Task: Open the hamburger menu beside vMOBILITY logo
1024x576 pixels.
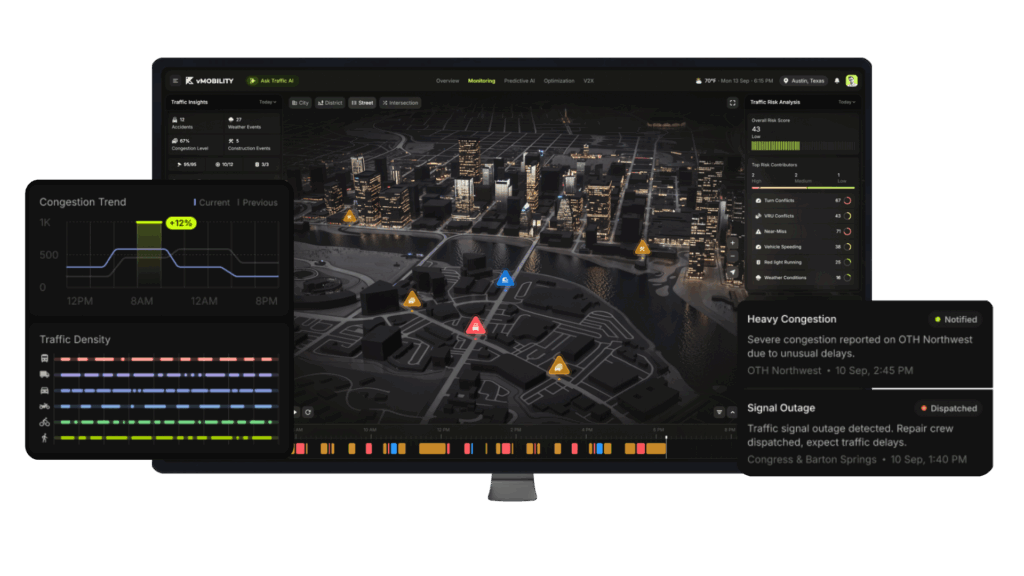Action: coord(175,81)
